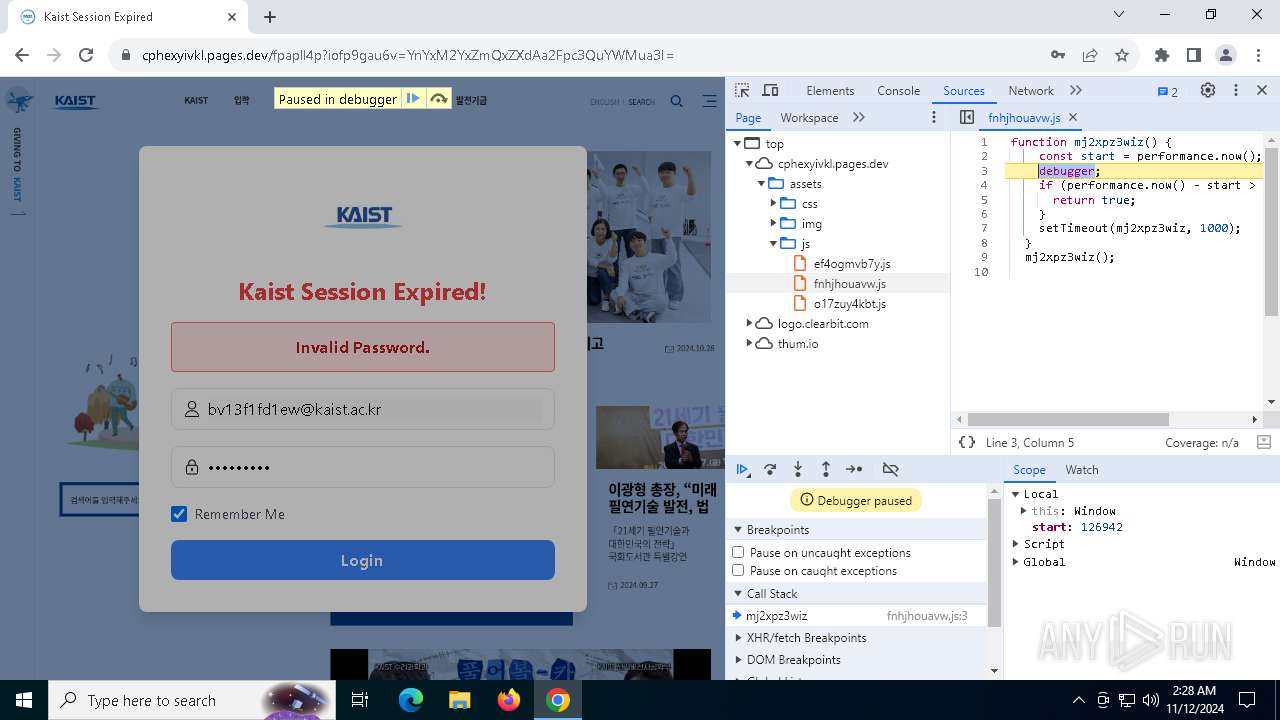
Task: Step into next function call
Action: coord(798,469)
